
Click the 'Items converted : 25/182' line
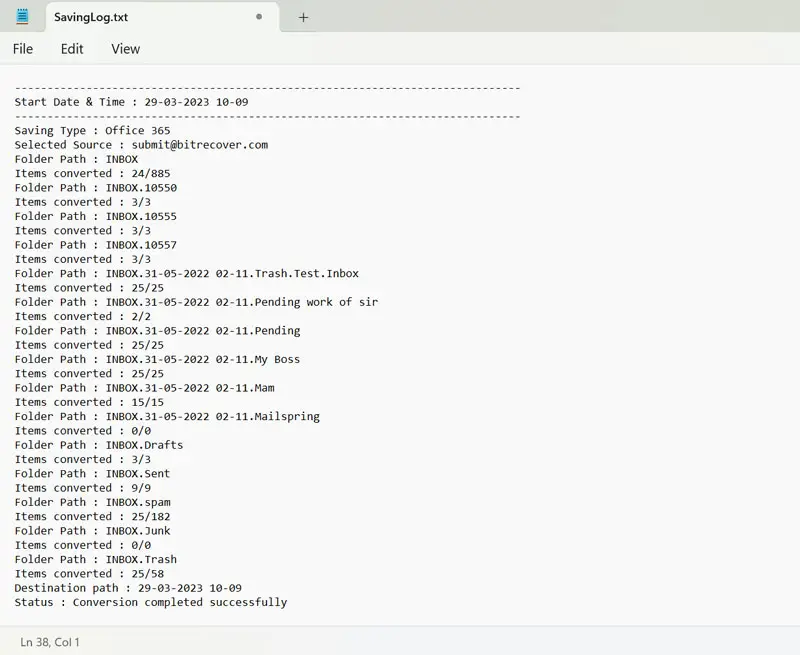coord(92,516)
